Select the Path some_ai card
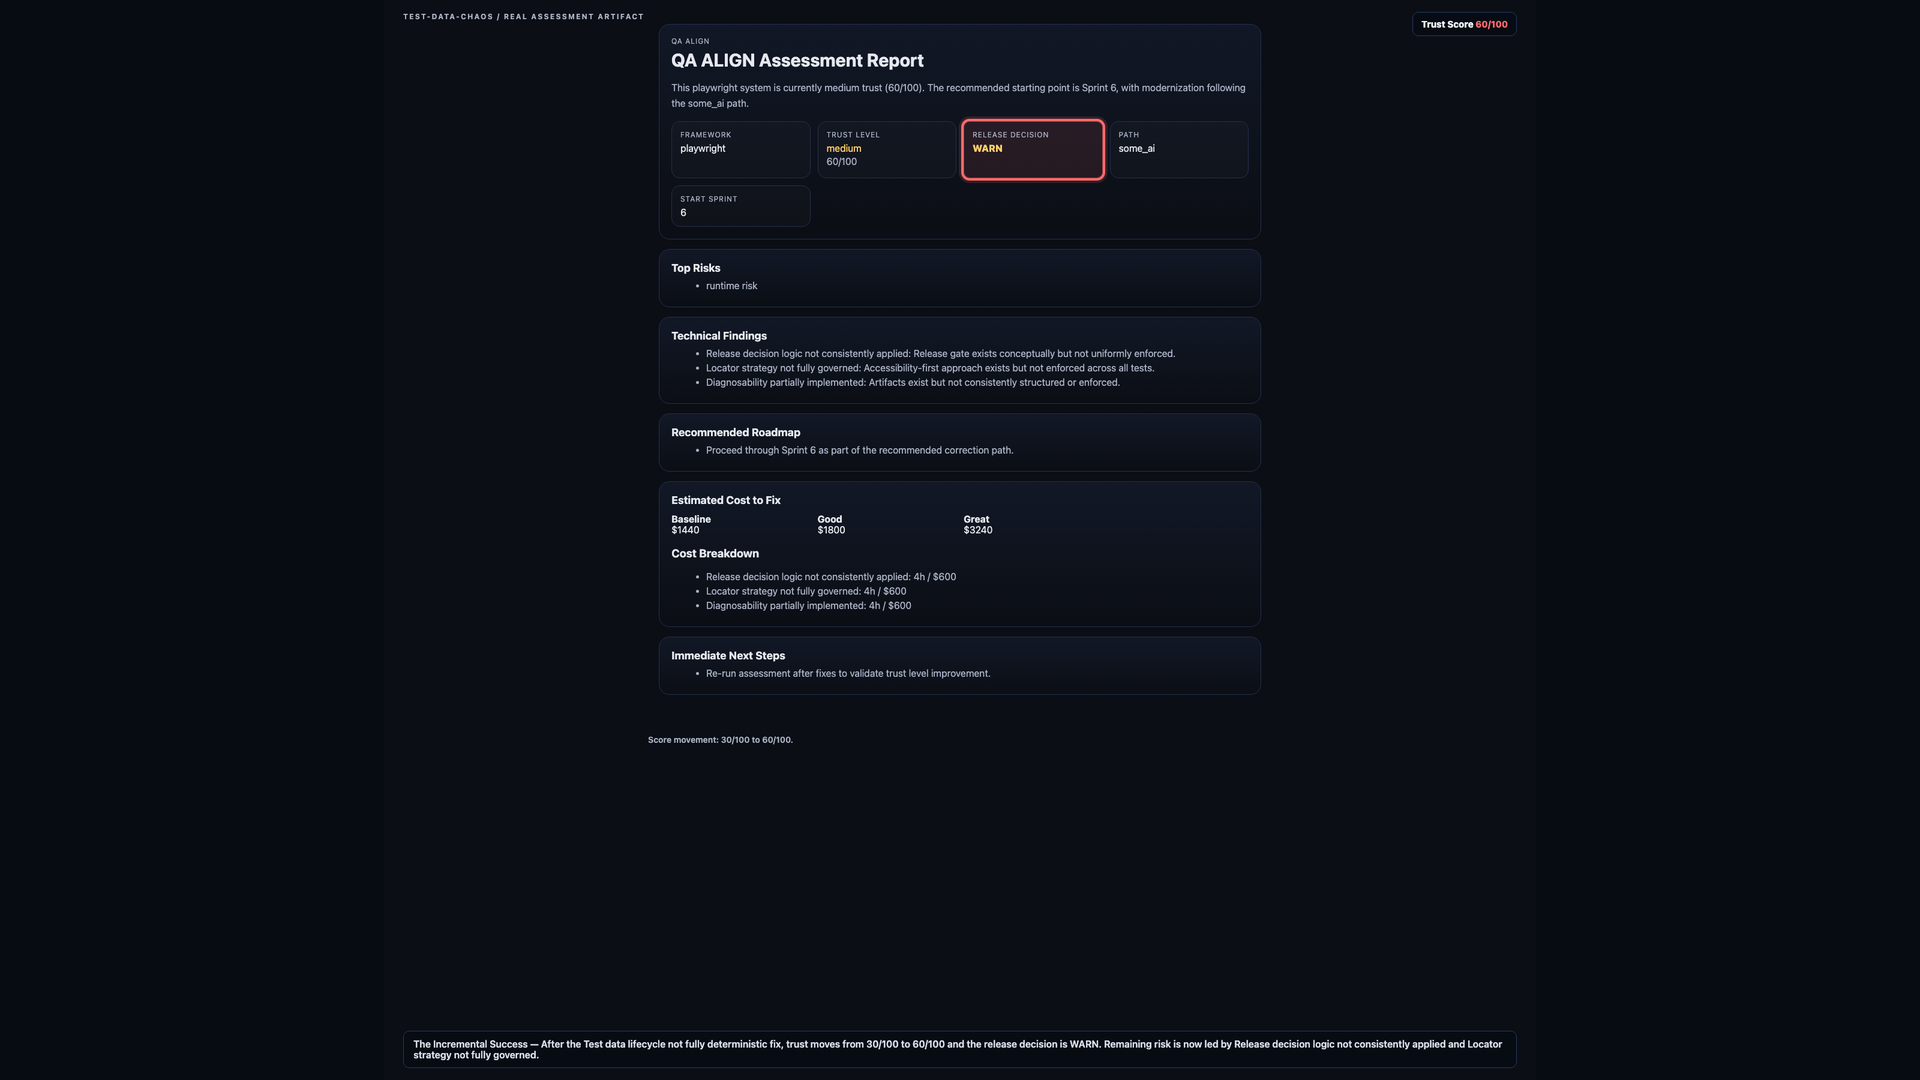 pyautogui.click(x=1179, y=149)
